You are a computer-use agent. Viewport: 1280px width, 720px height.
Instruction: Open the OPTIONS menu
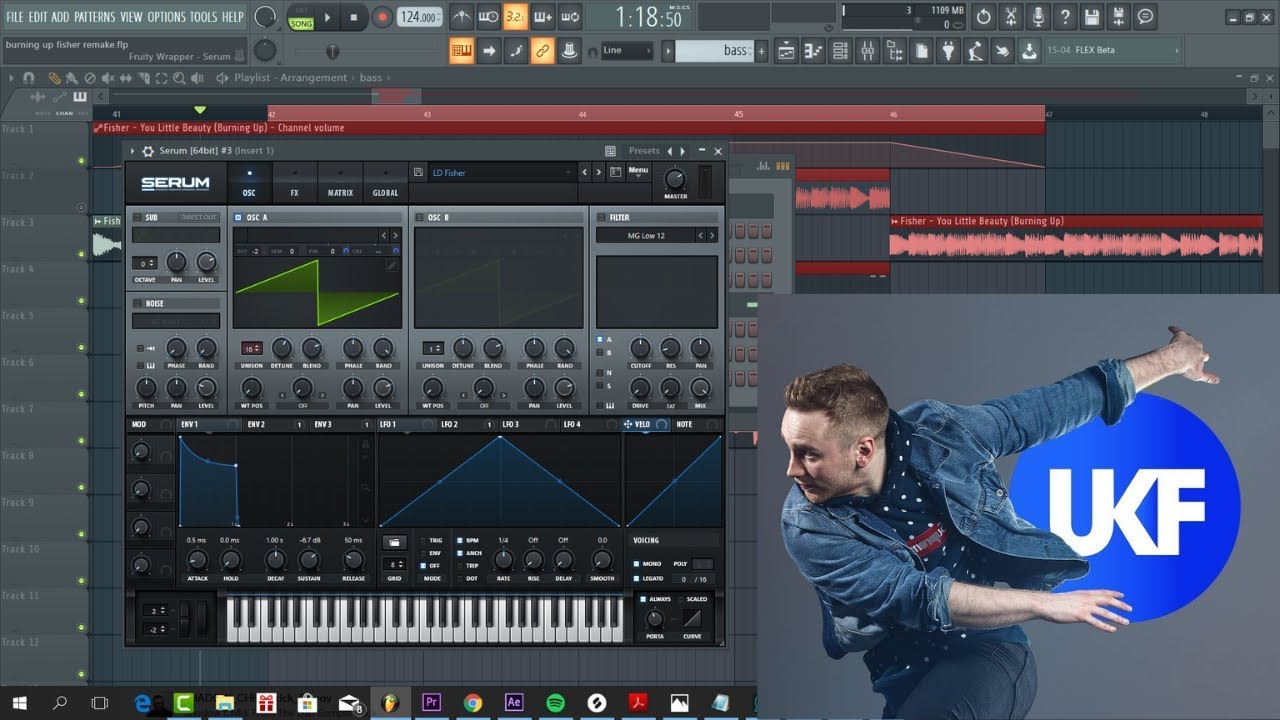pyautogui.click(x=166, y=17)
